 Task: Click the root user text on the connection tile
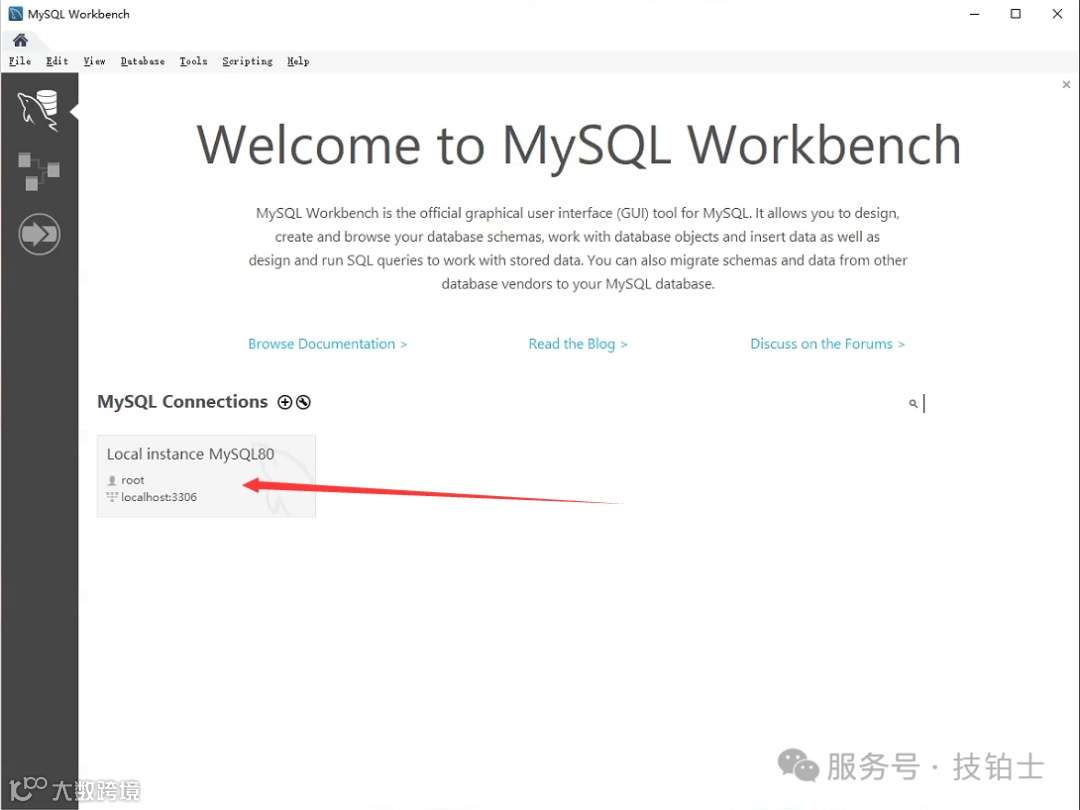132,480
